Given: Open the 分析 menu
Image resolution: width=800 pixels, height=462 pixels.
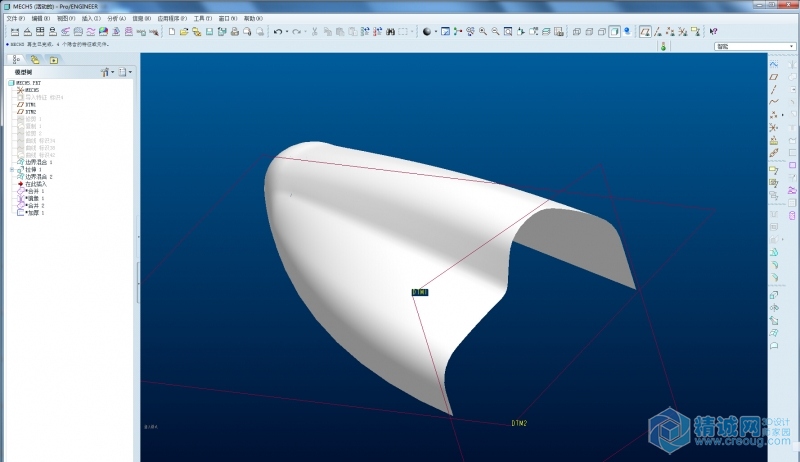Looking at the screenshot, I should [x=116, y=18].
